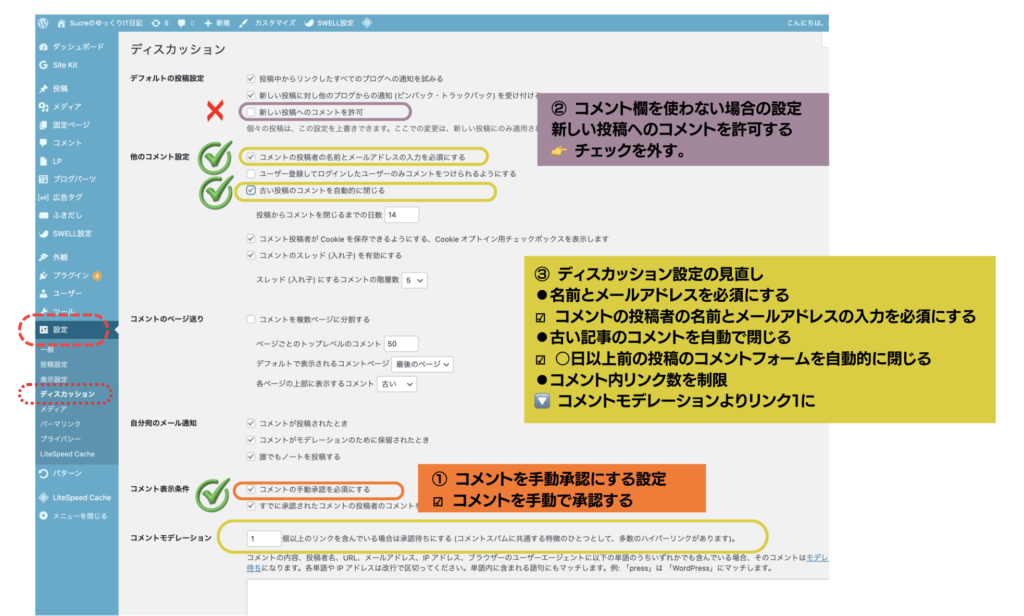Image resolution: width=1024 pixels, height=616 pixels.
Task: Enable 新しい投稿へのコメントを許可 checkbox
Action: coord(251,112)
